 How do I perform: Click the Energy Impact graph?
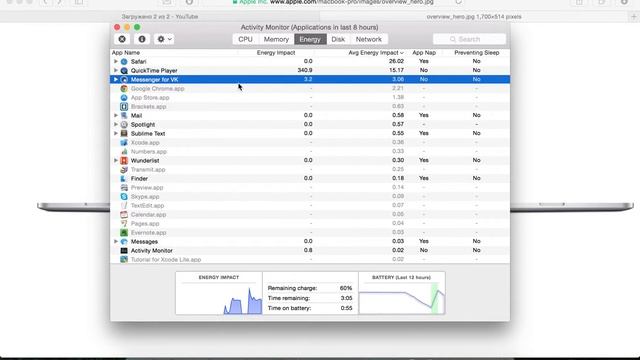pyautogui.click(x=219, y=293)
